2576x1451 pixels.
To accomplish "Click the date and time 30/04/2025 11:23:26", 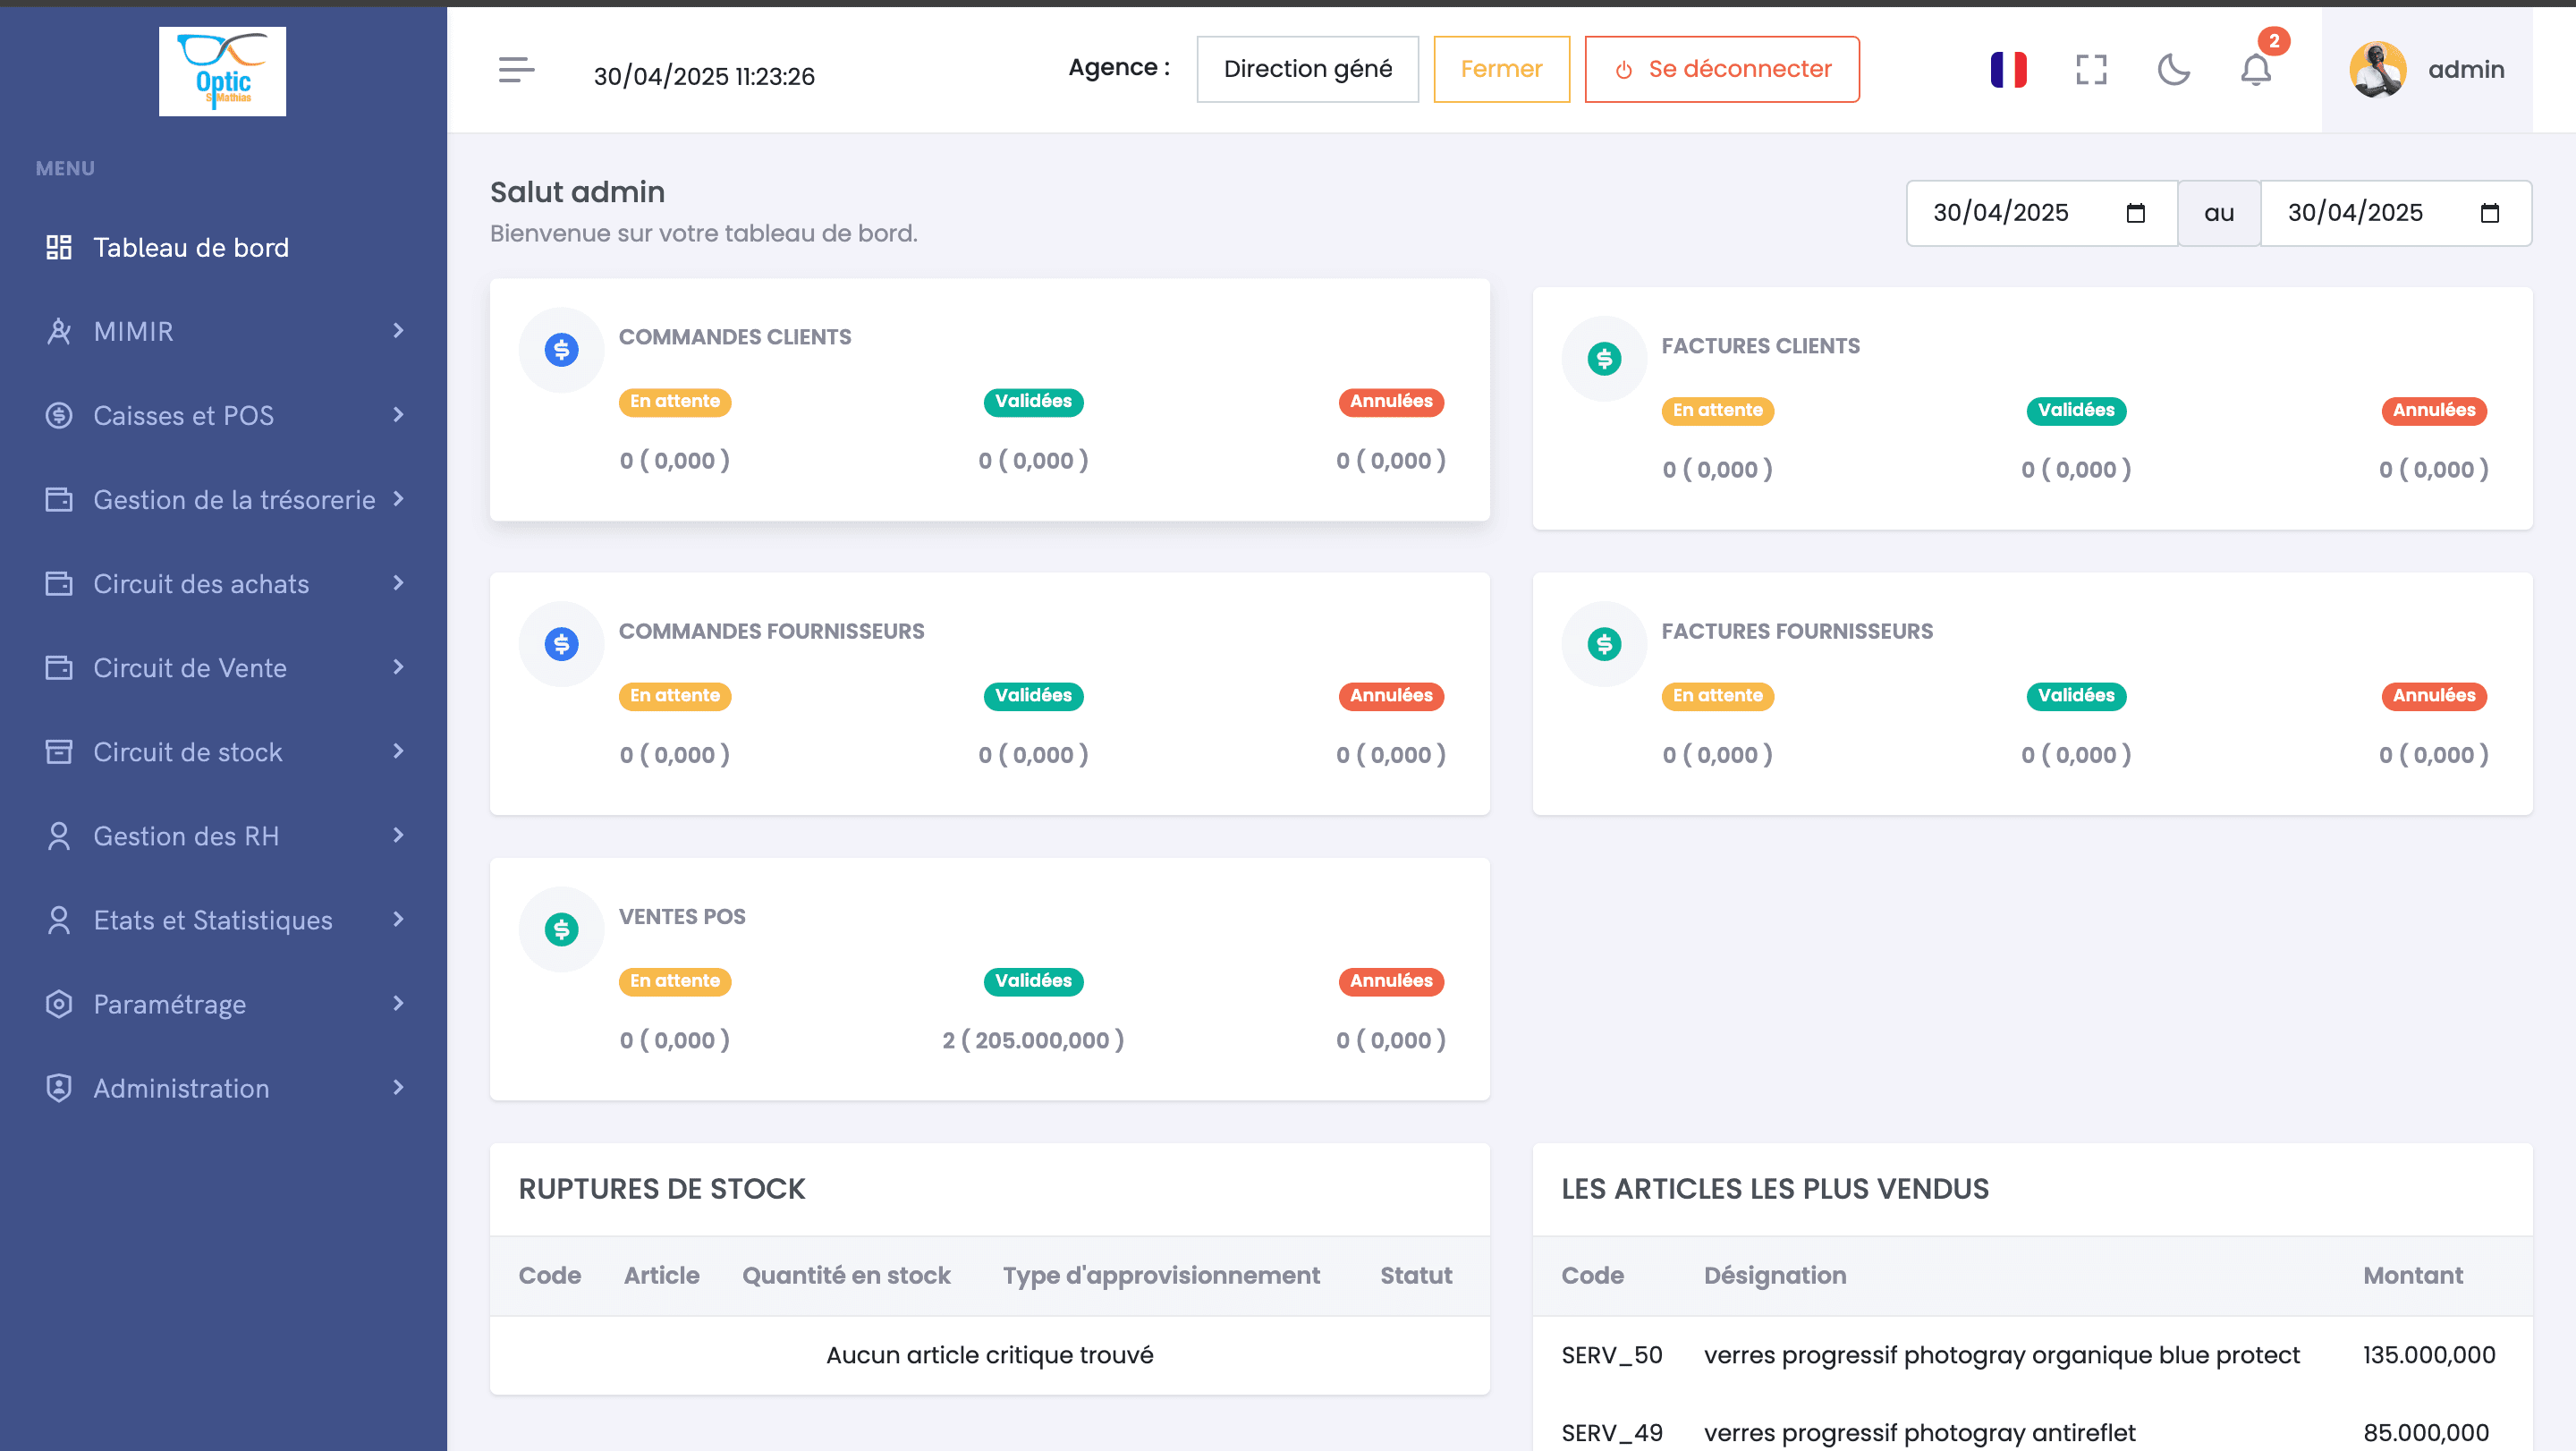I will click(704, 76).
